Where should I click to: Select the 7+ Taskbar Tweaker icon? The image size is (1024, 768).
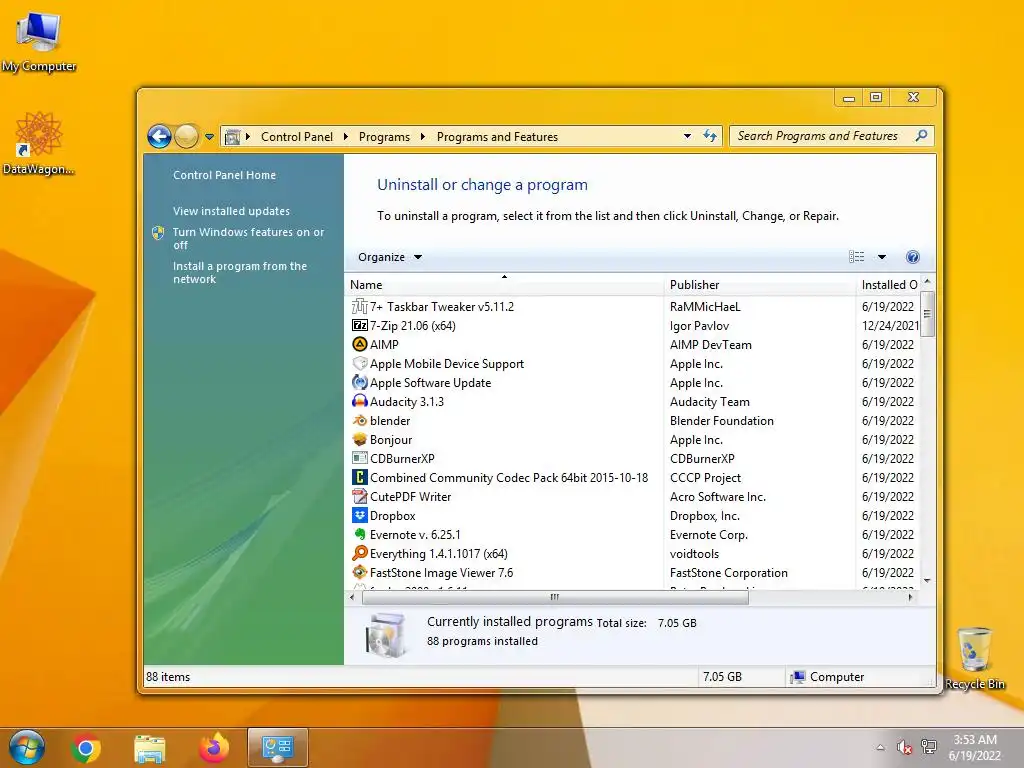(360, 306)
